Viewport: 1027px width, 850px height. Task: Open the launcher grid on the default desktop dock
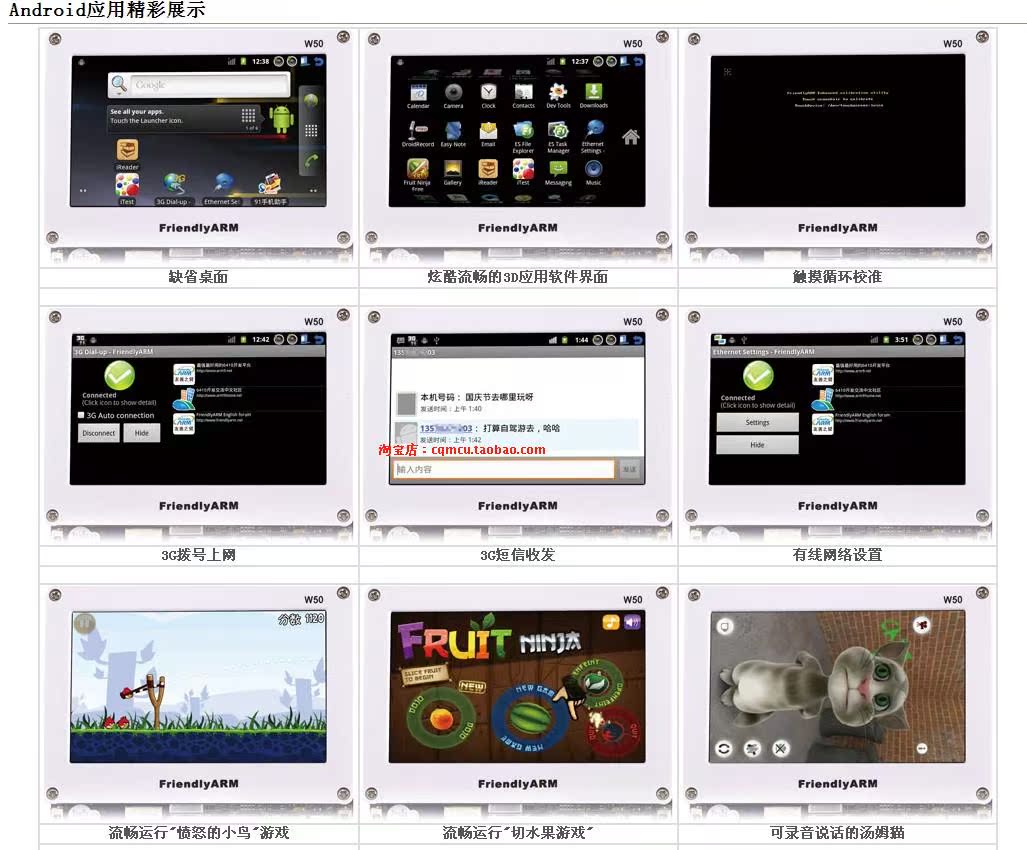click(x=311, y=130)
